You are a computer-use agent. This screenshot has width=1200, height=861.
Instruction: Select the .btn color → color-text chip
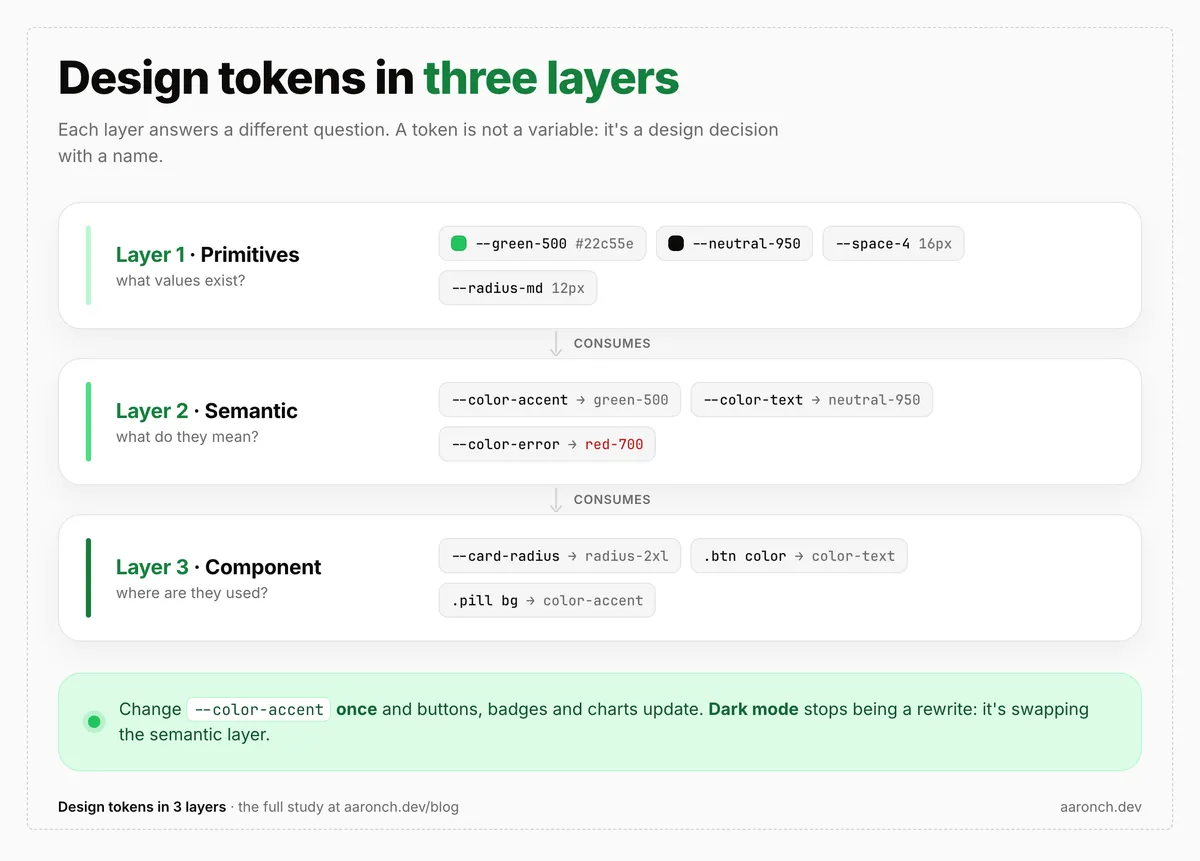point(799,555)
